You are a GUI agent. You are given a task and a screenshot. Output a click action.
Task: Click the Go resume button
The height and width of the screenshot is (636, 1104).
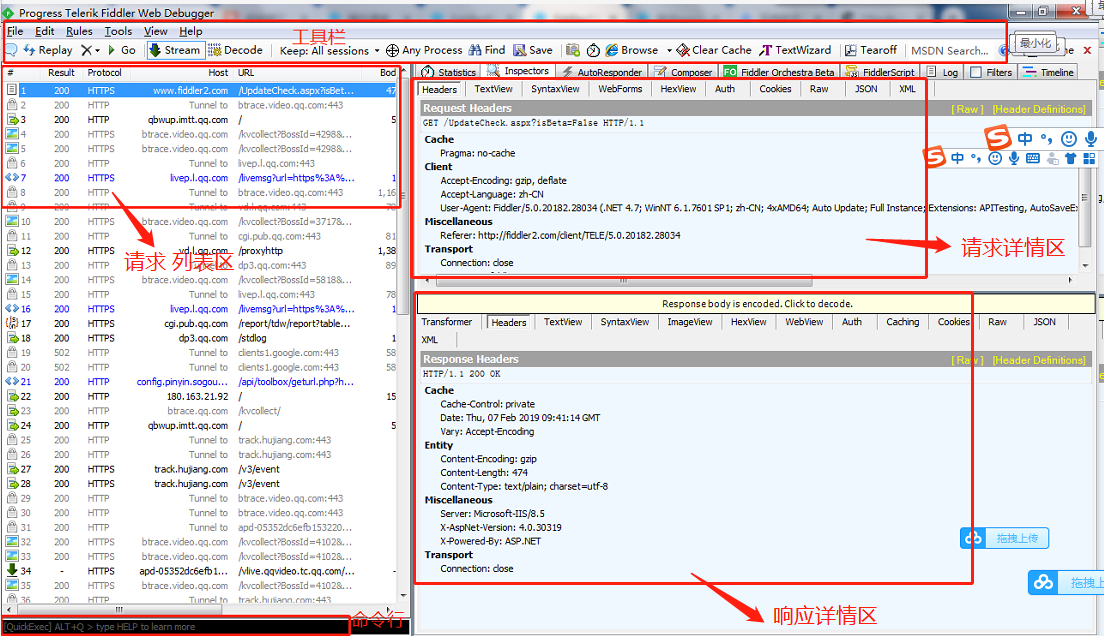[x=121, y=50]
